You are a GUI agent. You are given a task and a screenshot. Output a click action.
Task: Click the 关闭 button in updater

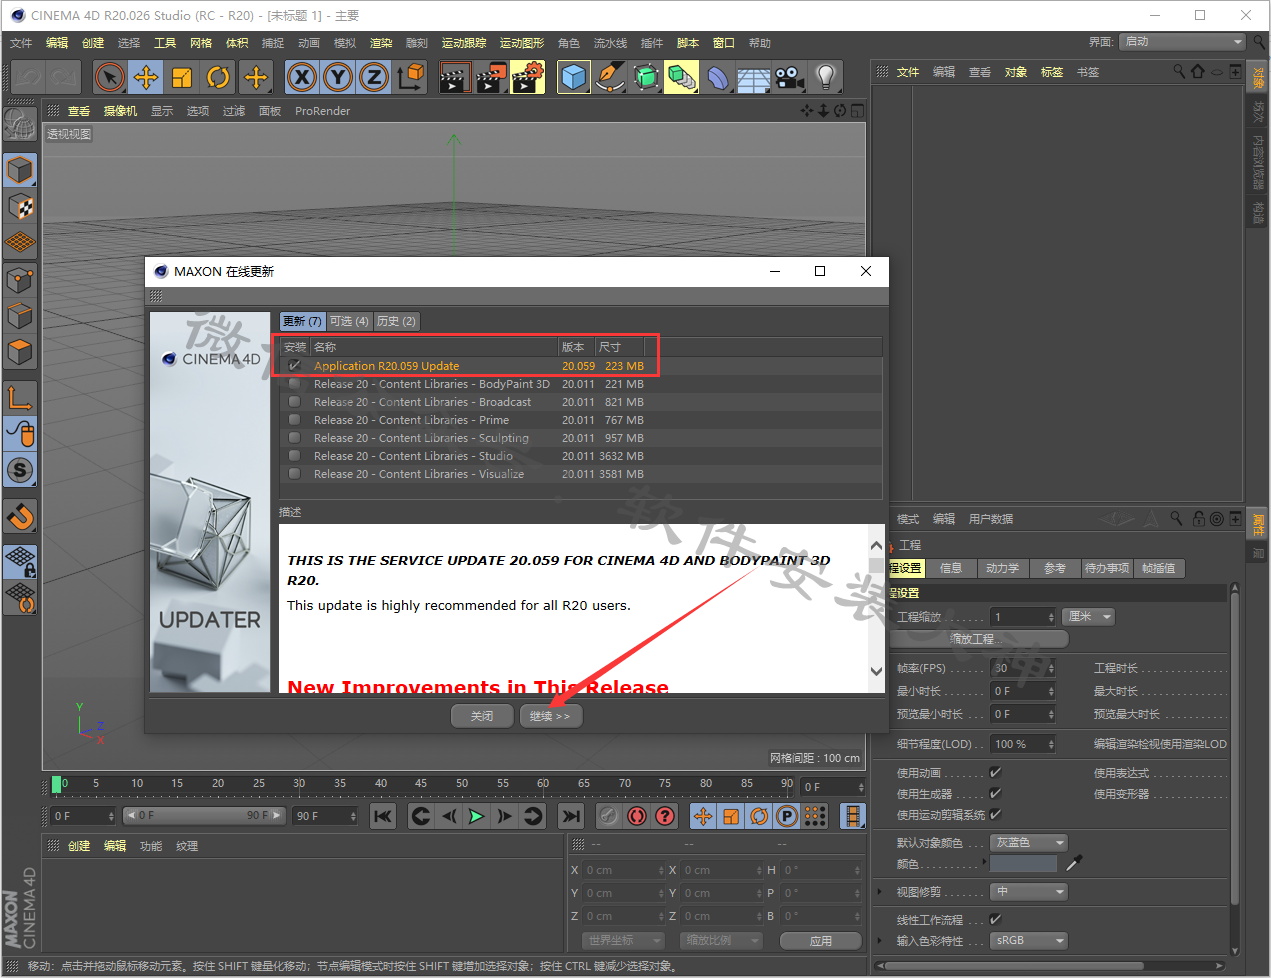pos(482,716)
